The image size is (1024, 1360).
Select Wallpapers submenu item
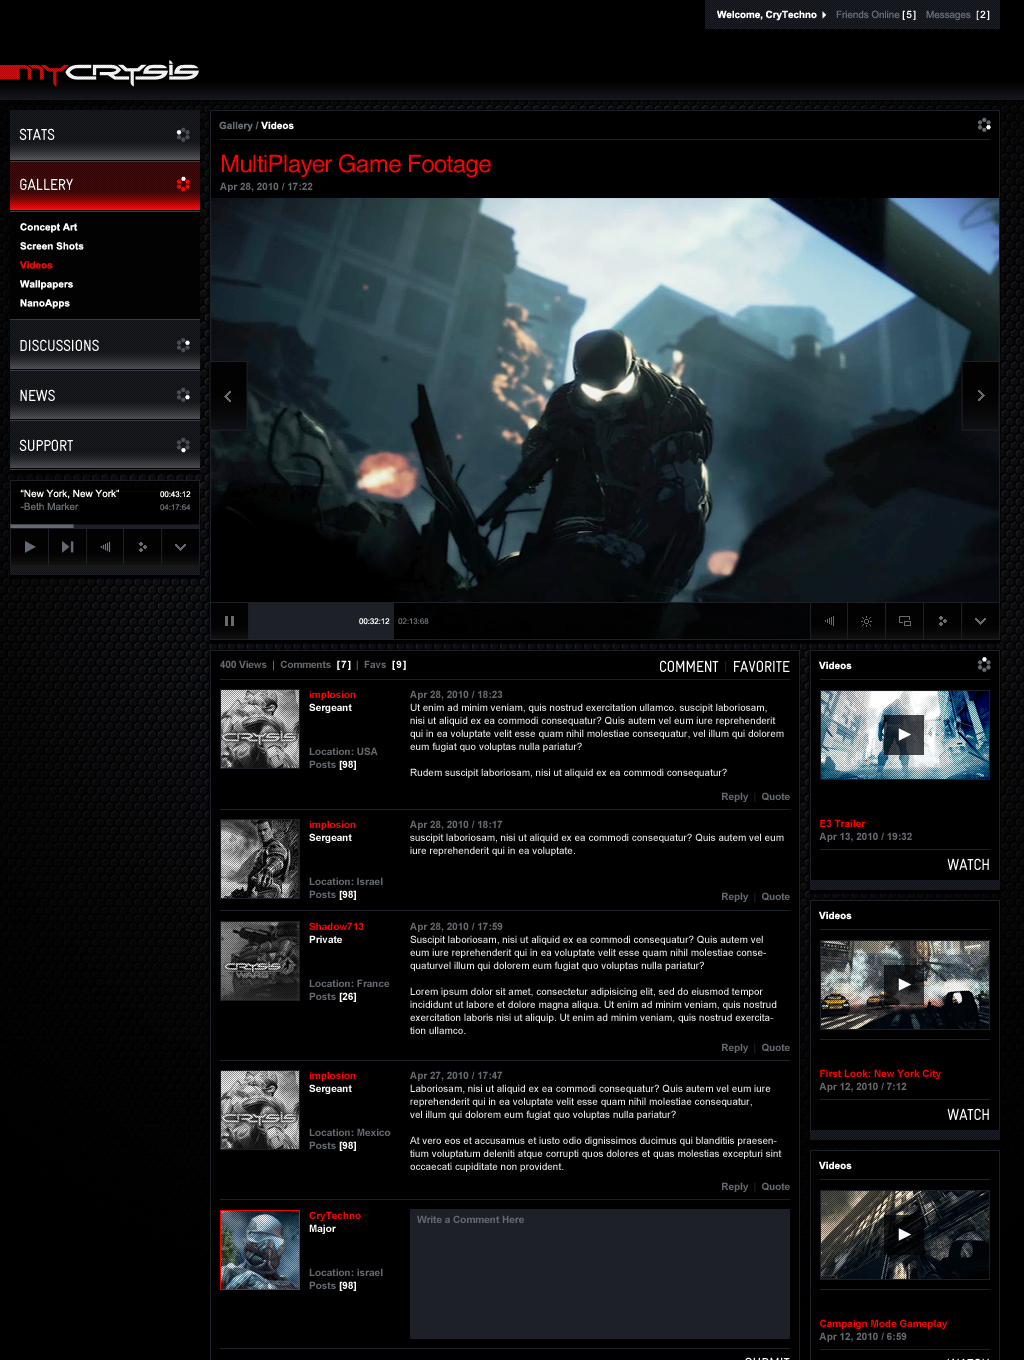(x=46, y=284)
